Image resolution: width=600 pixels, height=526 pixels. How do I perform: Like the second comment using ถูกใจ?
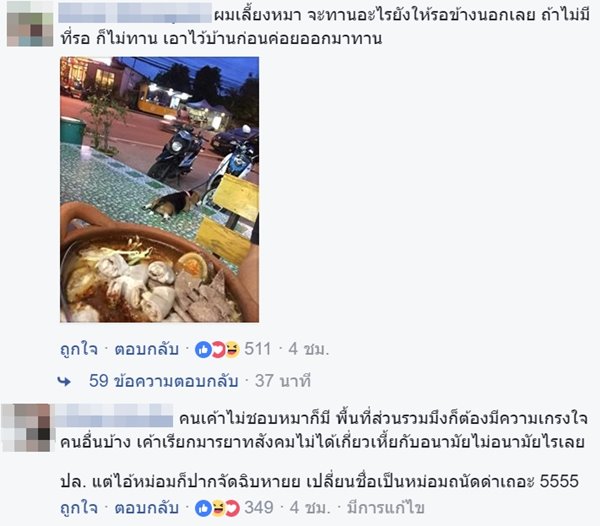pyautogui.click(x=79, y=508)
